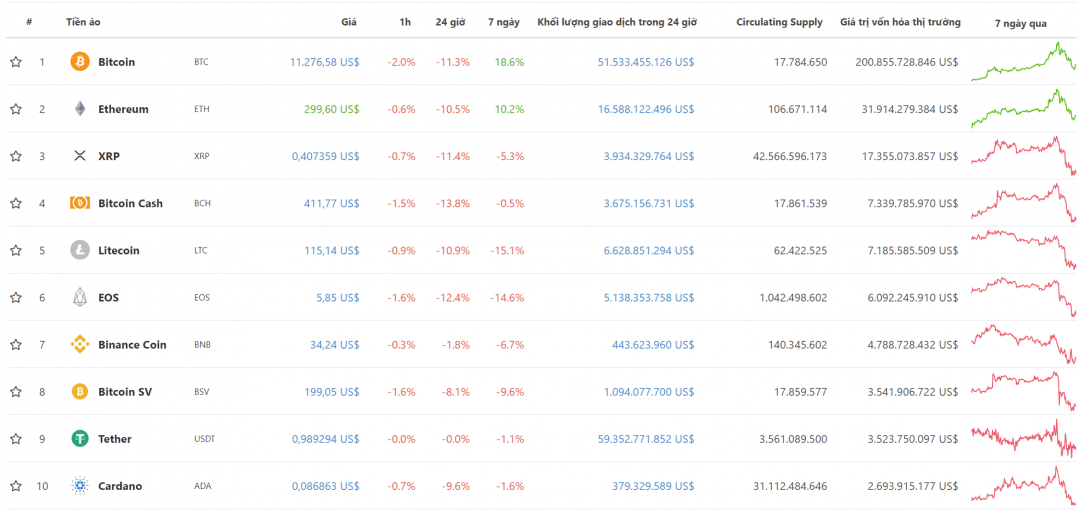Toggle the favorite star for Bitcoin Cash
This screenshot has width=1080, height=513.
point(16,203)
